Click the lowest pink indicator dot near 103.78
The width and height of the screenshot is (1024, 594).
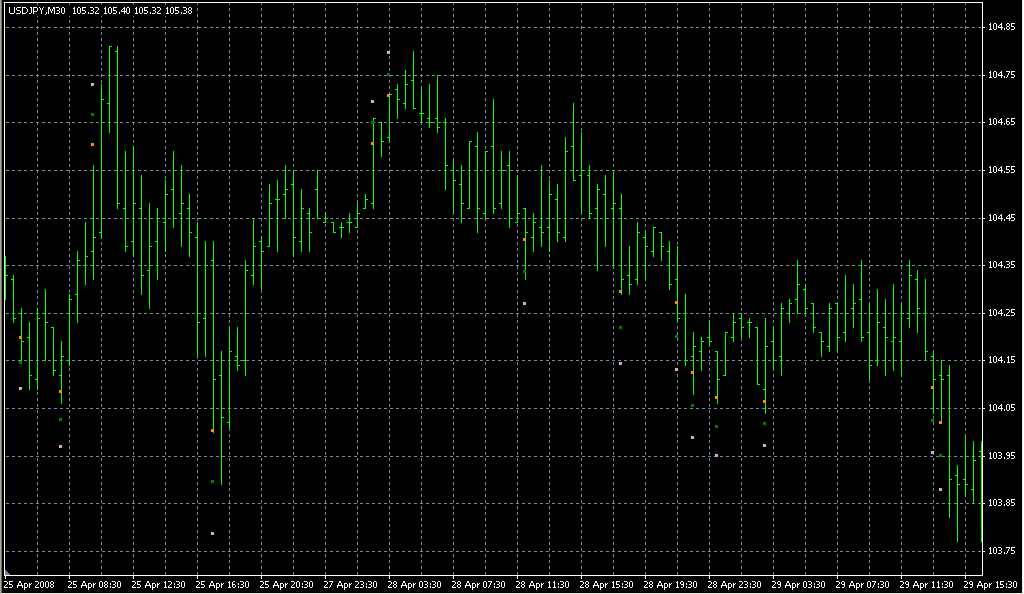tap(213, 534)
